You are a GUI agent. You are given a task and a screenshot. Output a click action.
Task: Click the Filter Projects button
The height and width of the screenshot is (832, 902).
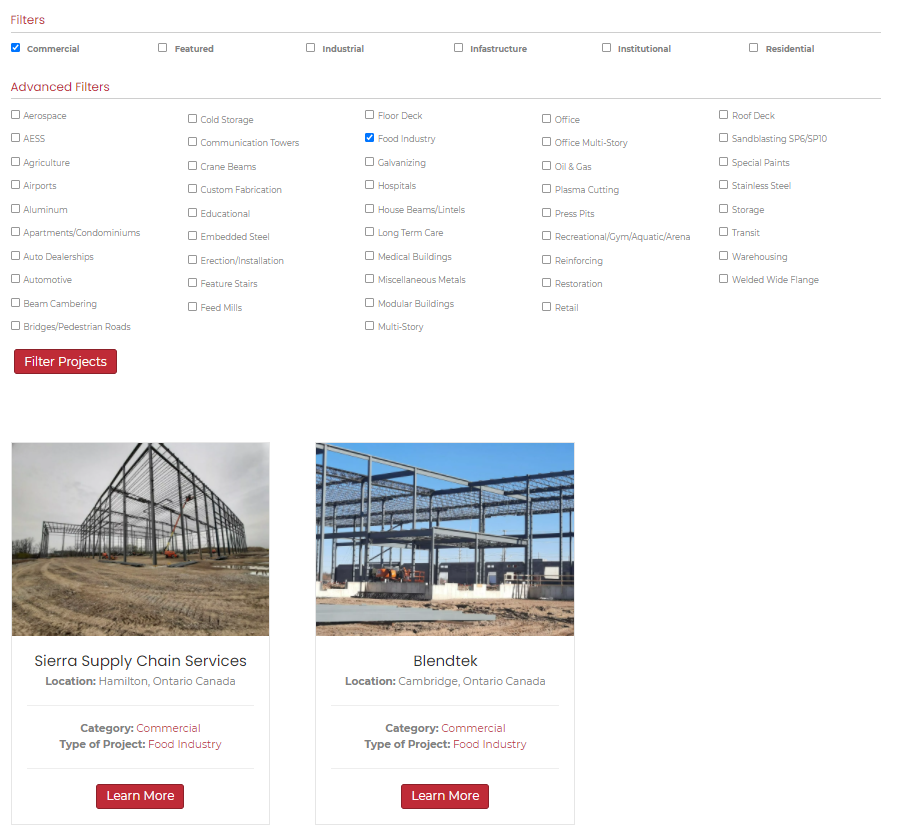(x=66, y=361)
